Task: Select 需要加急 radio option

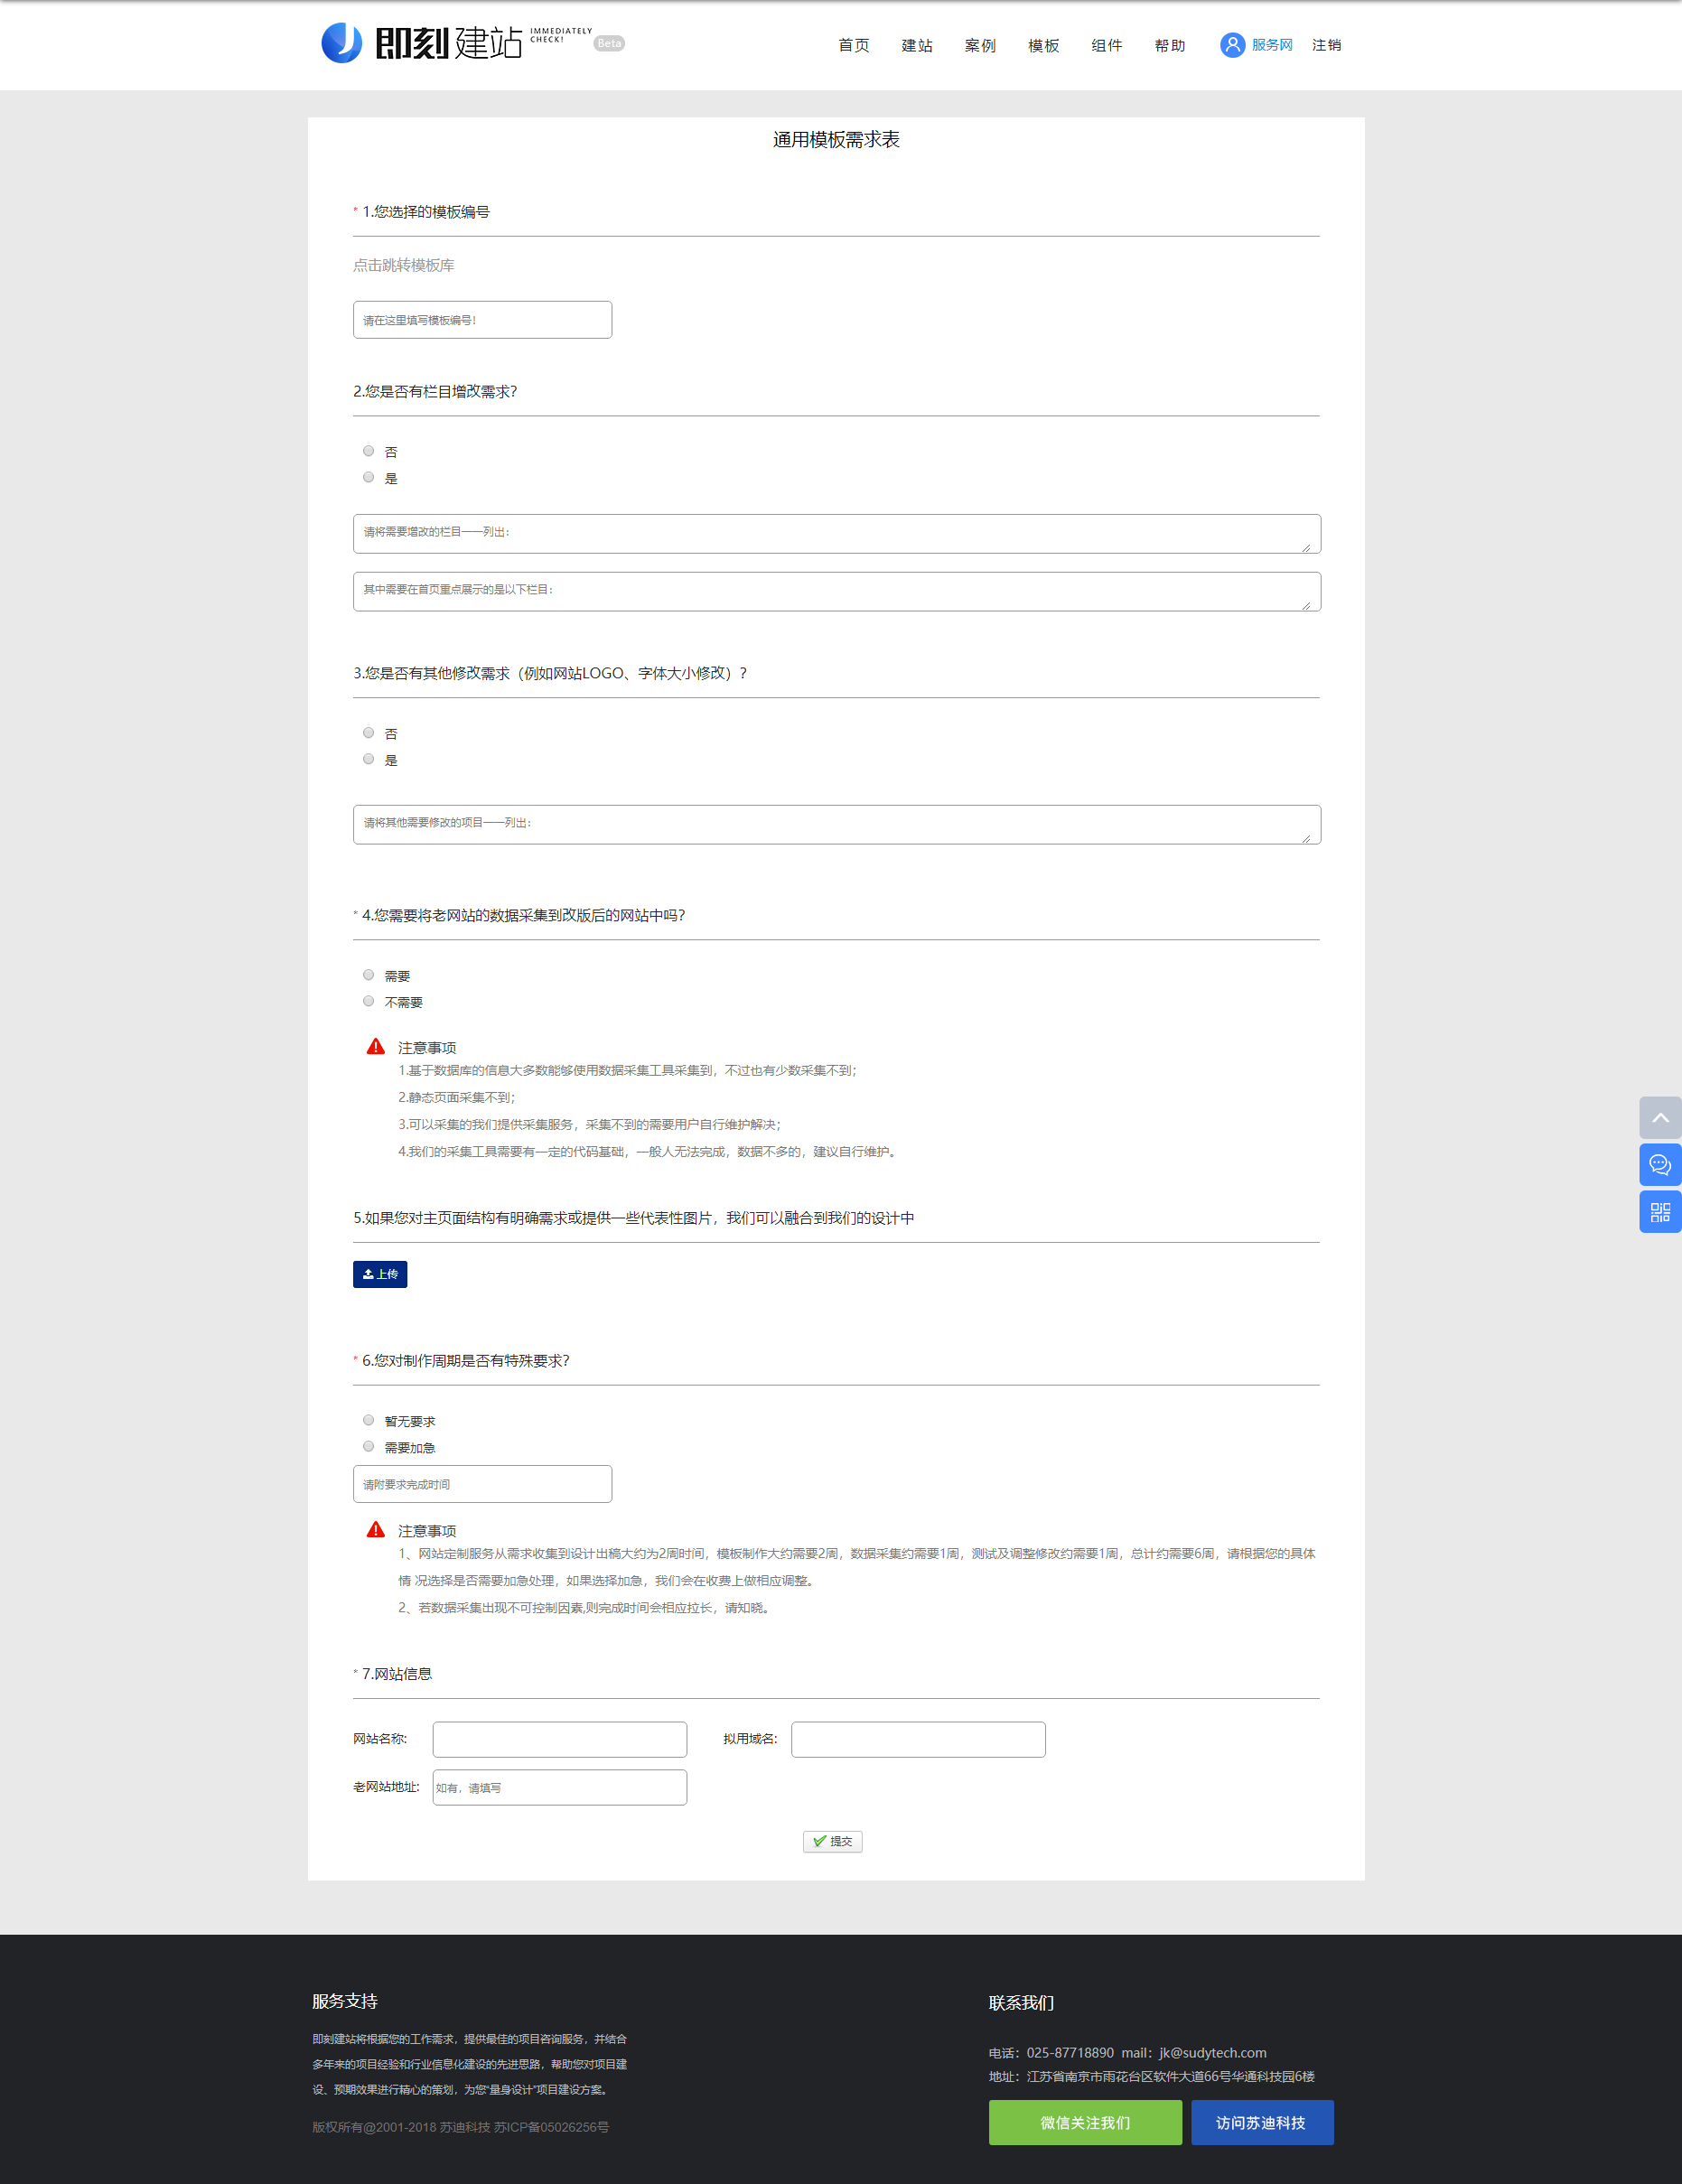Action: [369, 1446]
